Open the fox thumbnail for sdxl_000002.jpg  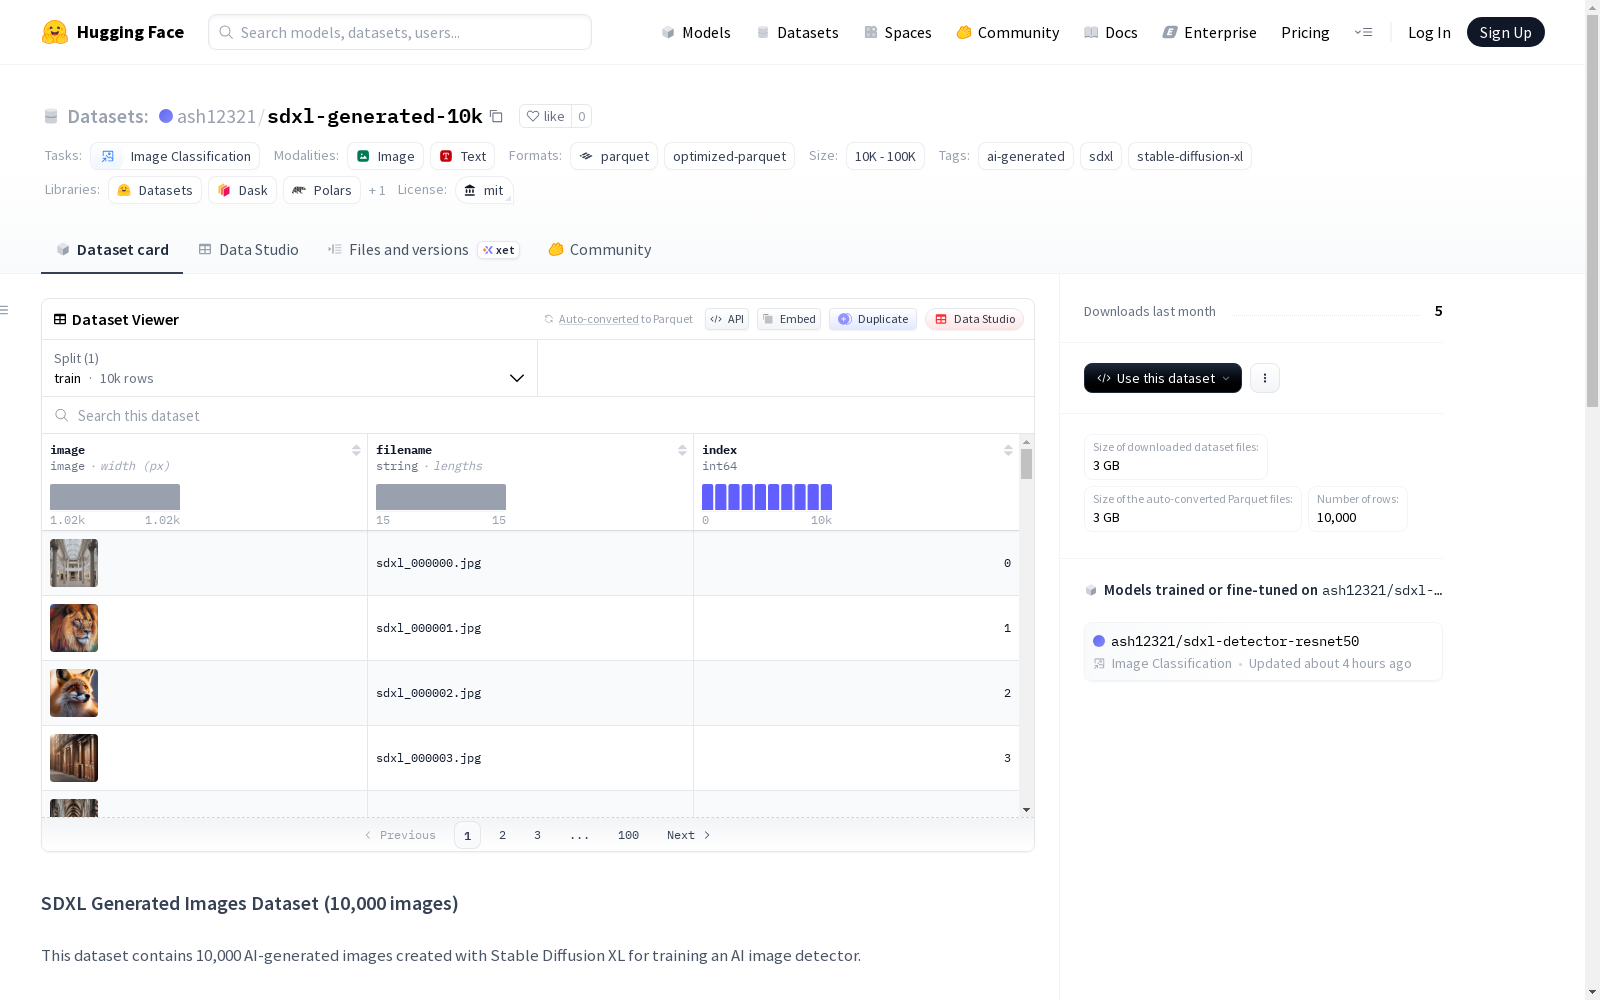coord(74,693)
